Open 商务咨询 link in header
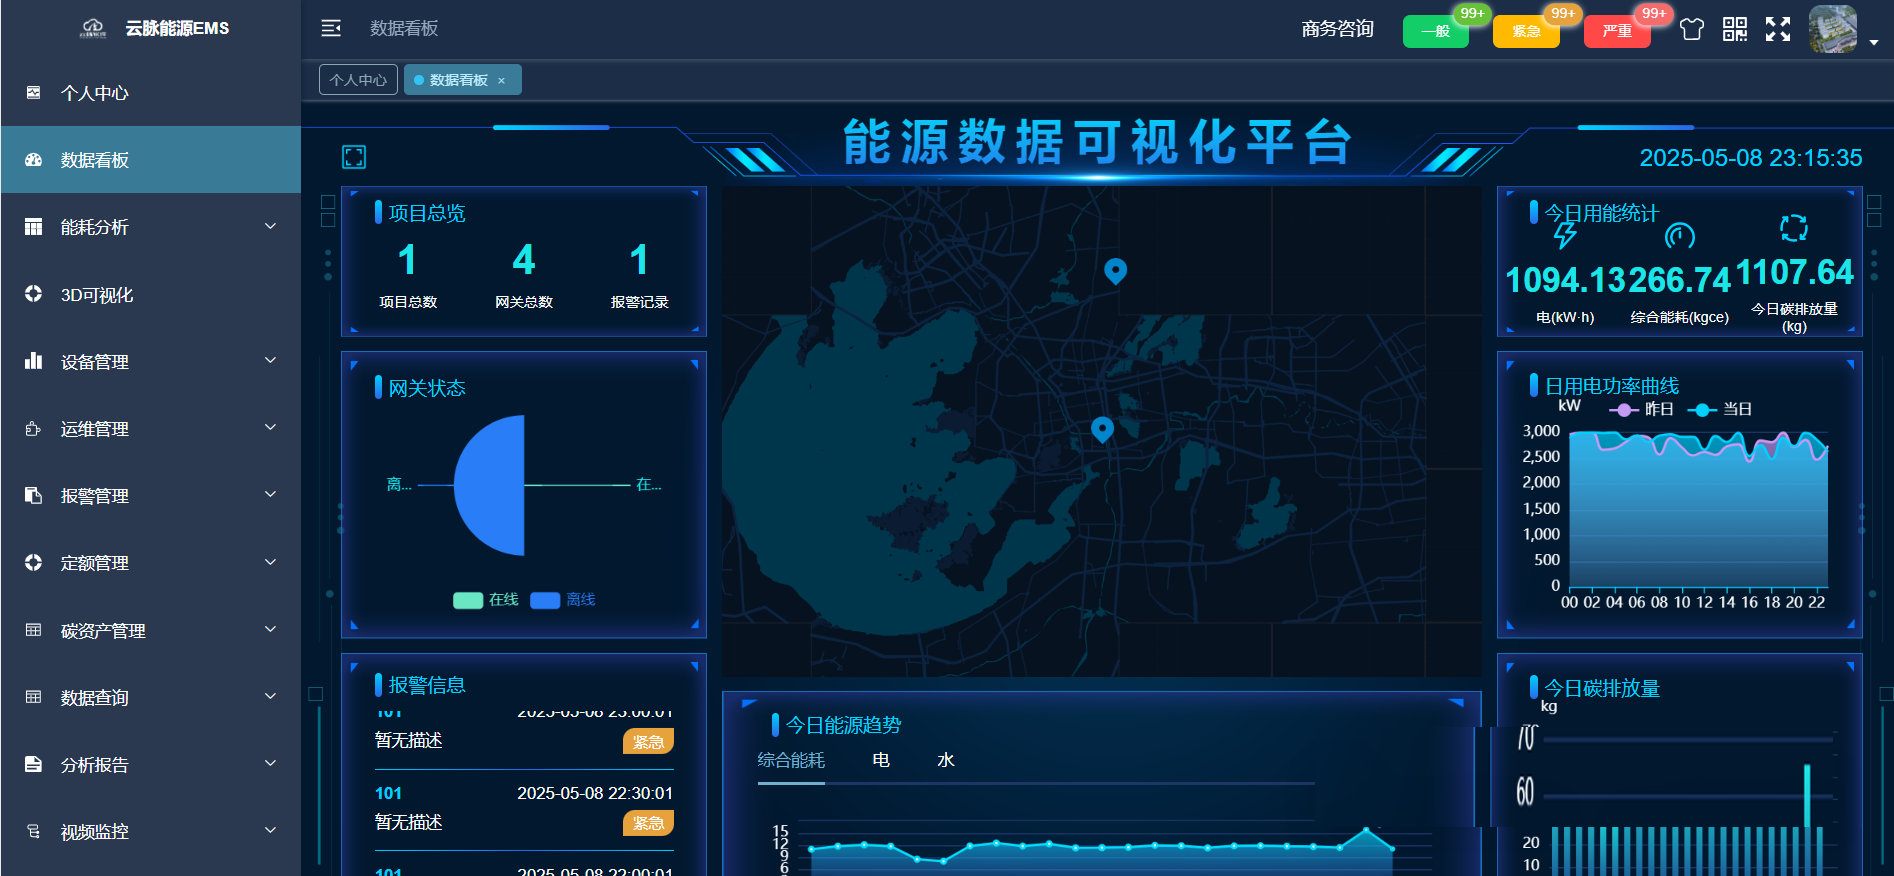This screenshot has width=1894, height=876. (x=1338, y=29)
